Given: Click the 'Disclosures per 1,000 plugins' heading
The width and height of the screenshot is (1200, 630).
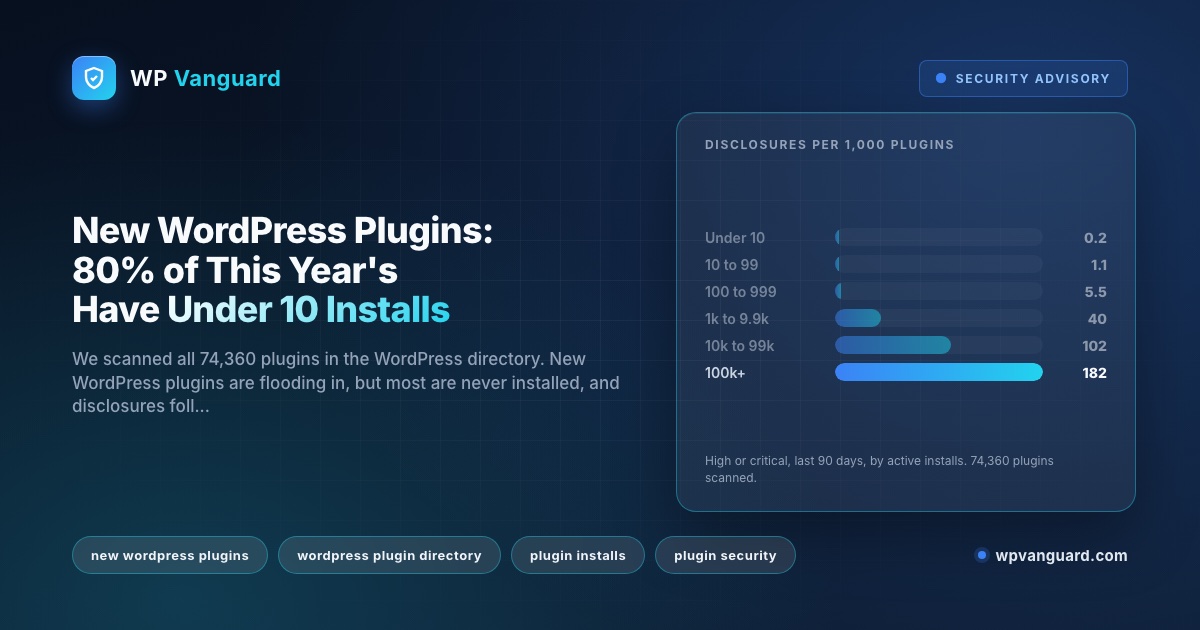Looking at the screenshot, I should click(829, 144).
